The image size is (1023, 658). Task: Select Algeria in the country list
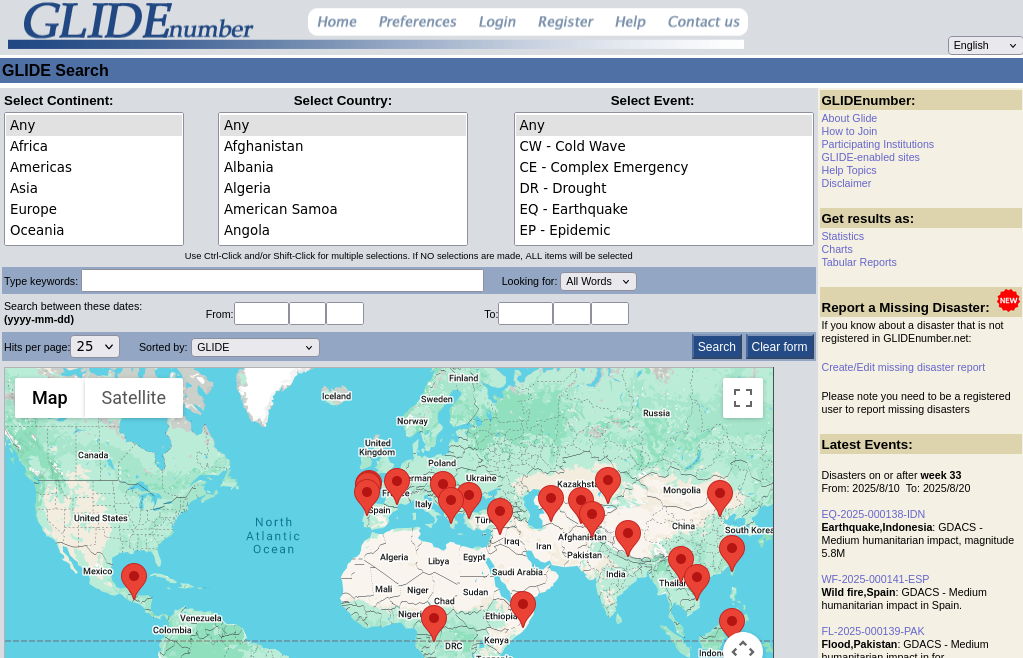coord(343,188)
